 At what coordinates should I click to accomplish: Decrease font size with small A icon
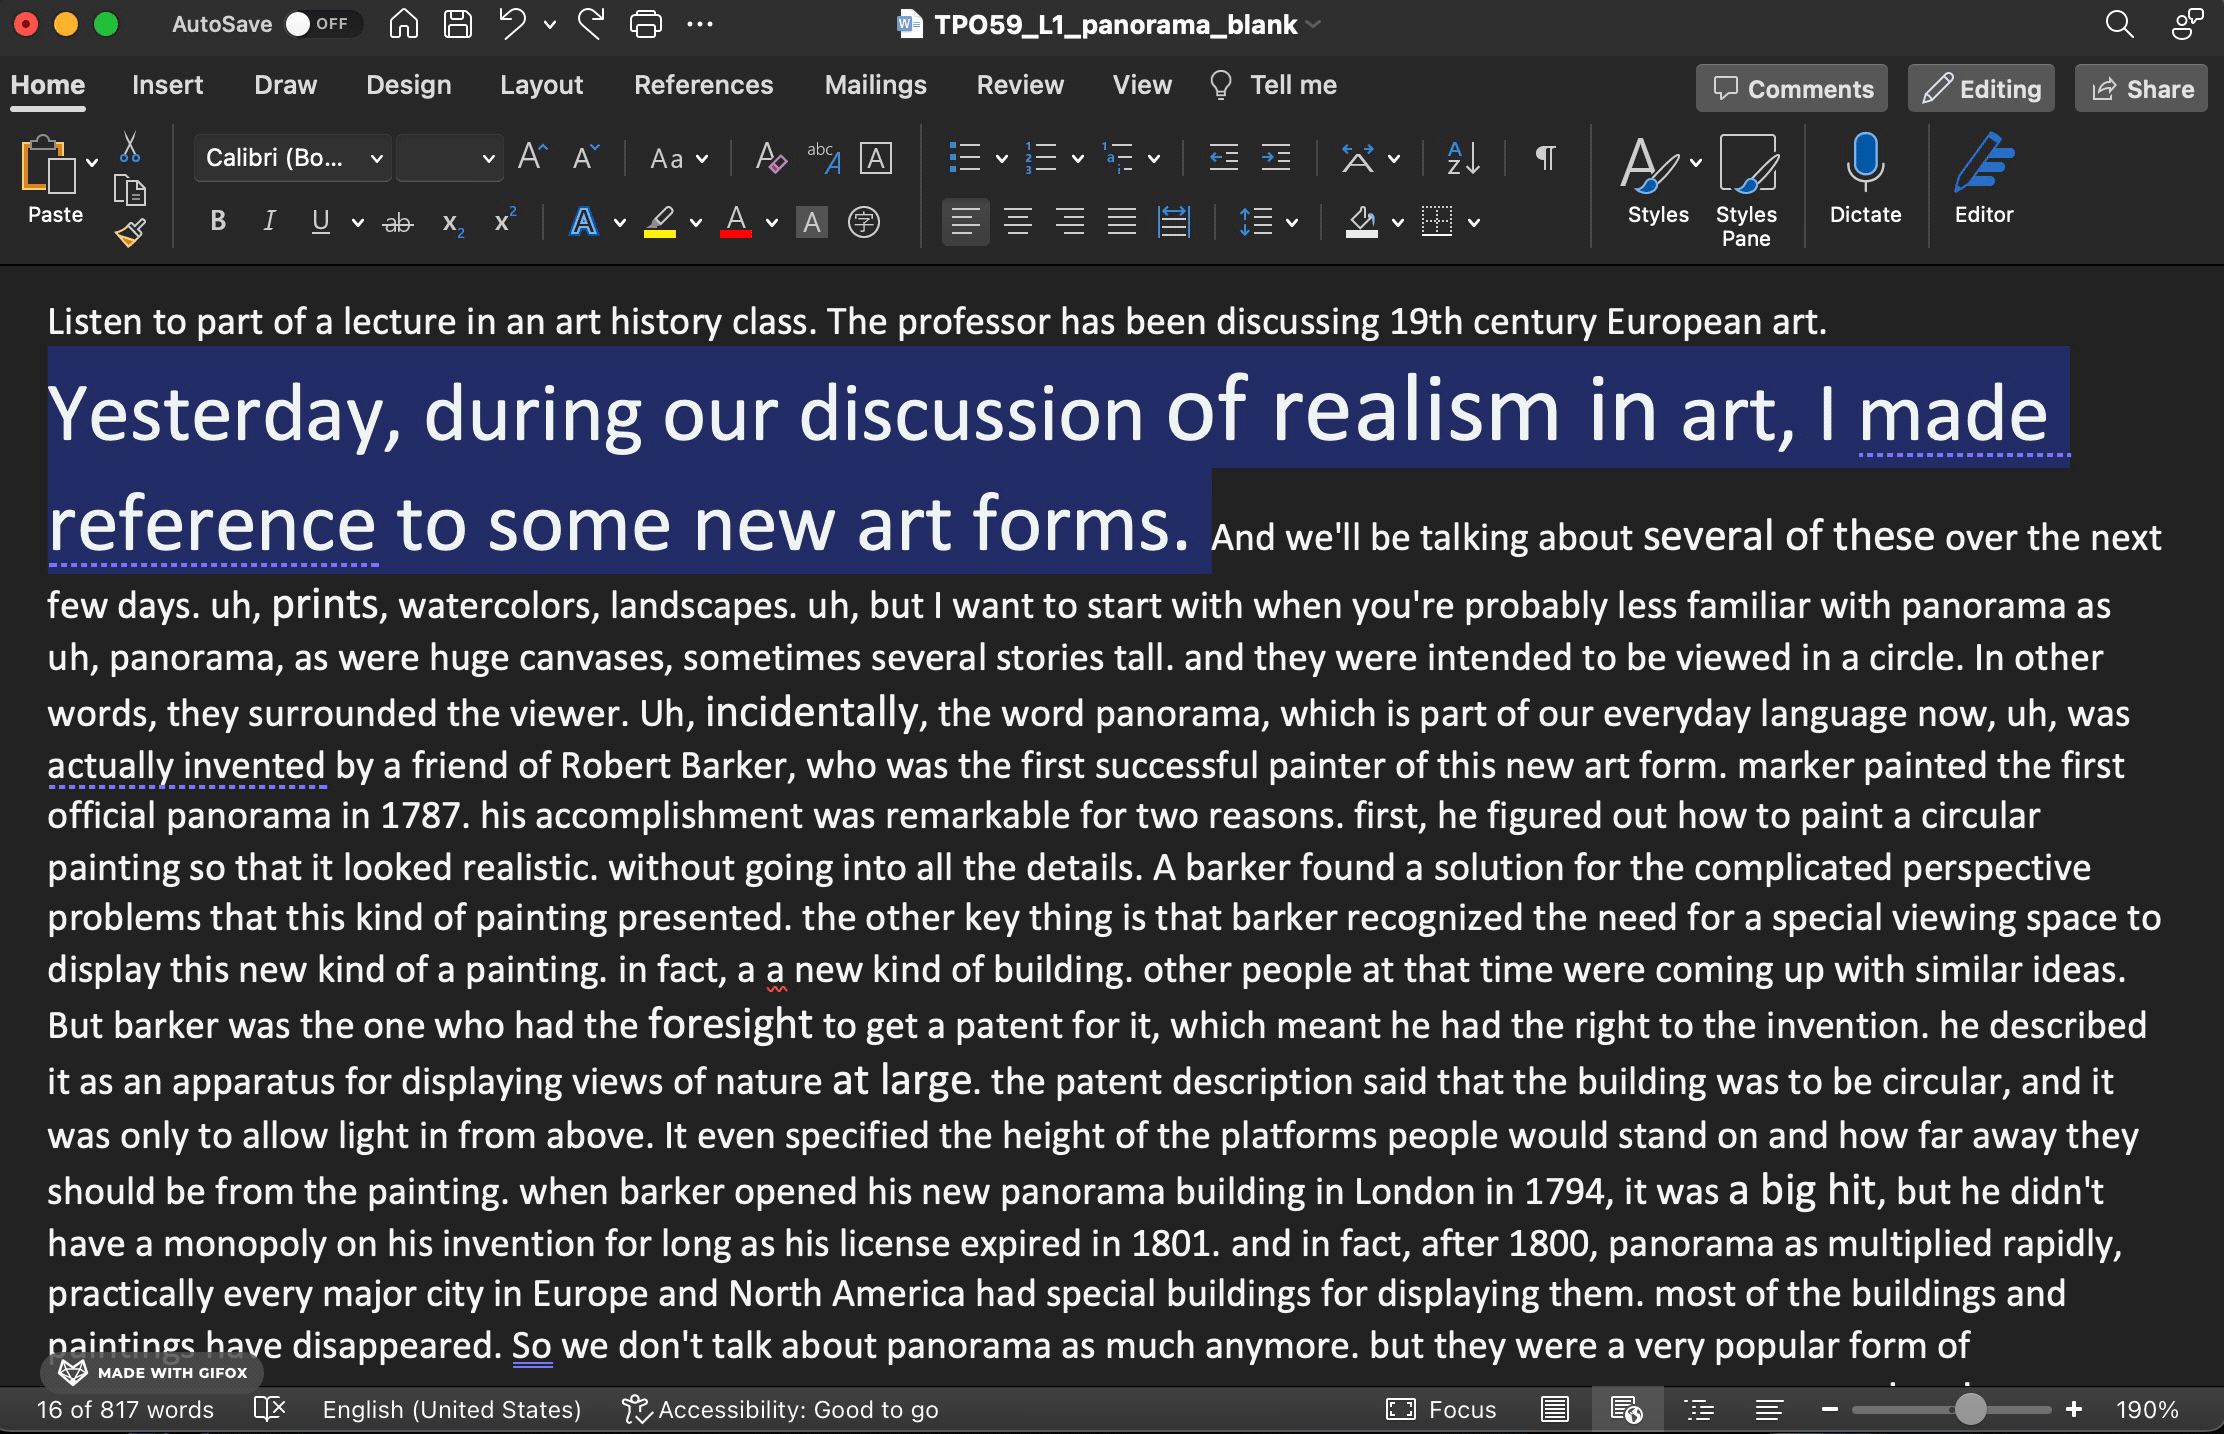(x=585, y=157)
